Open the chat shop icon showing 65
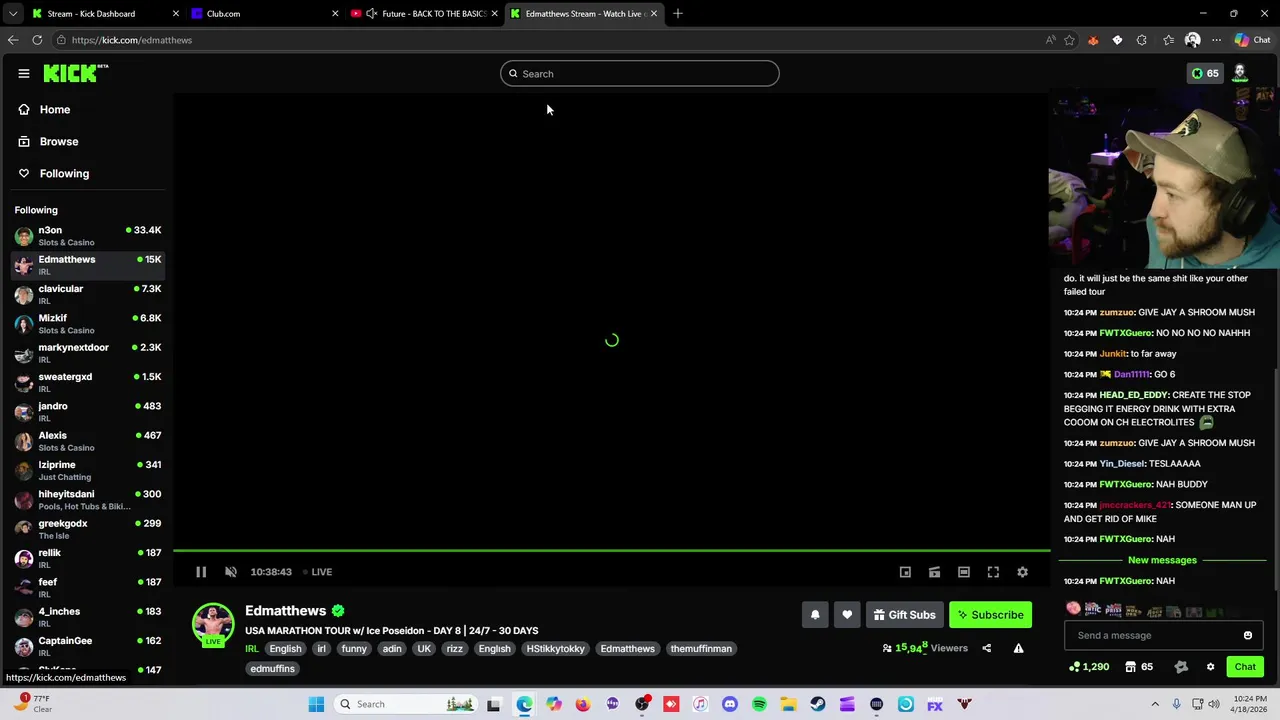 click(x=1139, y=666)
